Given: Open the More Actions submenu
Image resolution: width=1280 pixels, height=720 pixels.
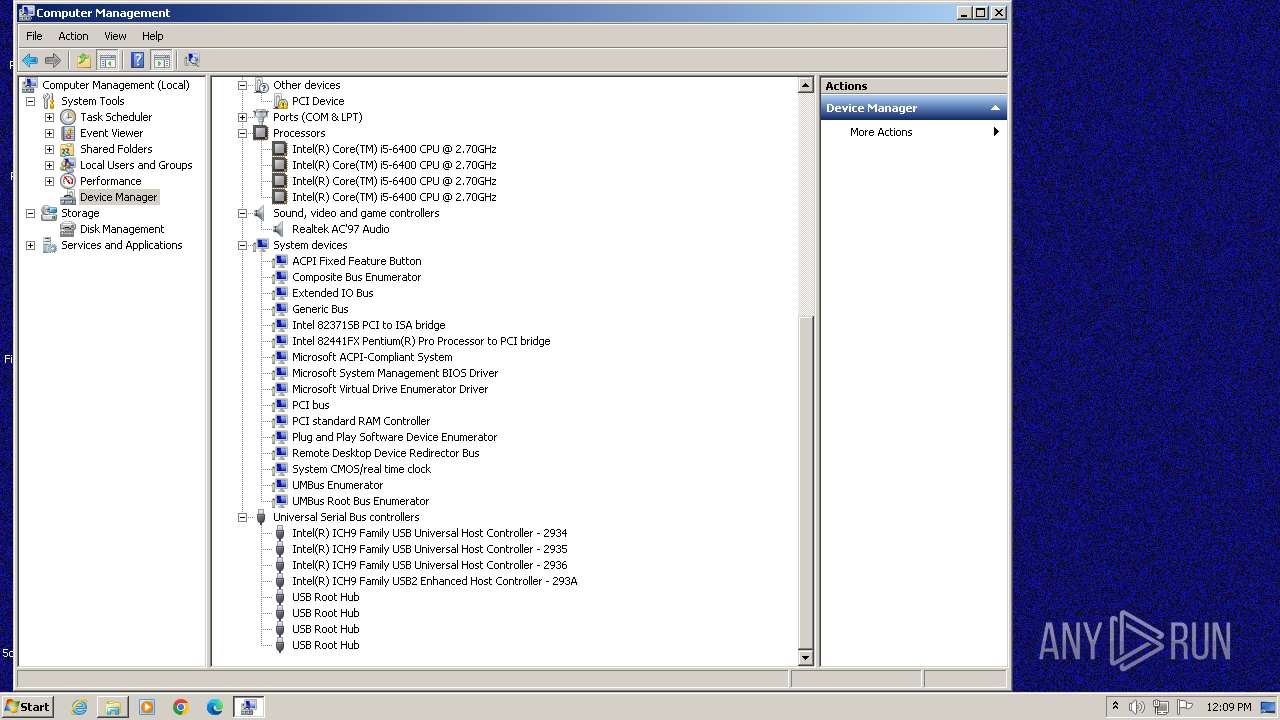Looking at the screenshot, I should (x=913, y=132).
